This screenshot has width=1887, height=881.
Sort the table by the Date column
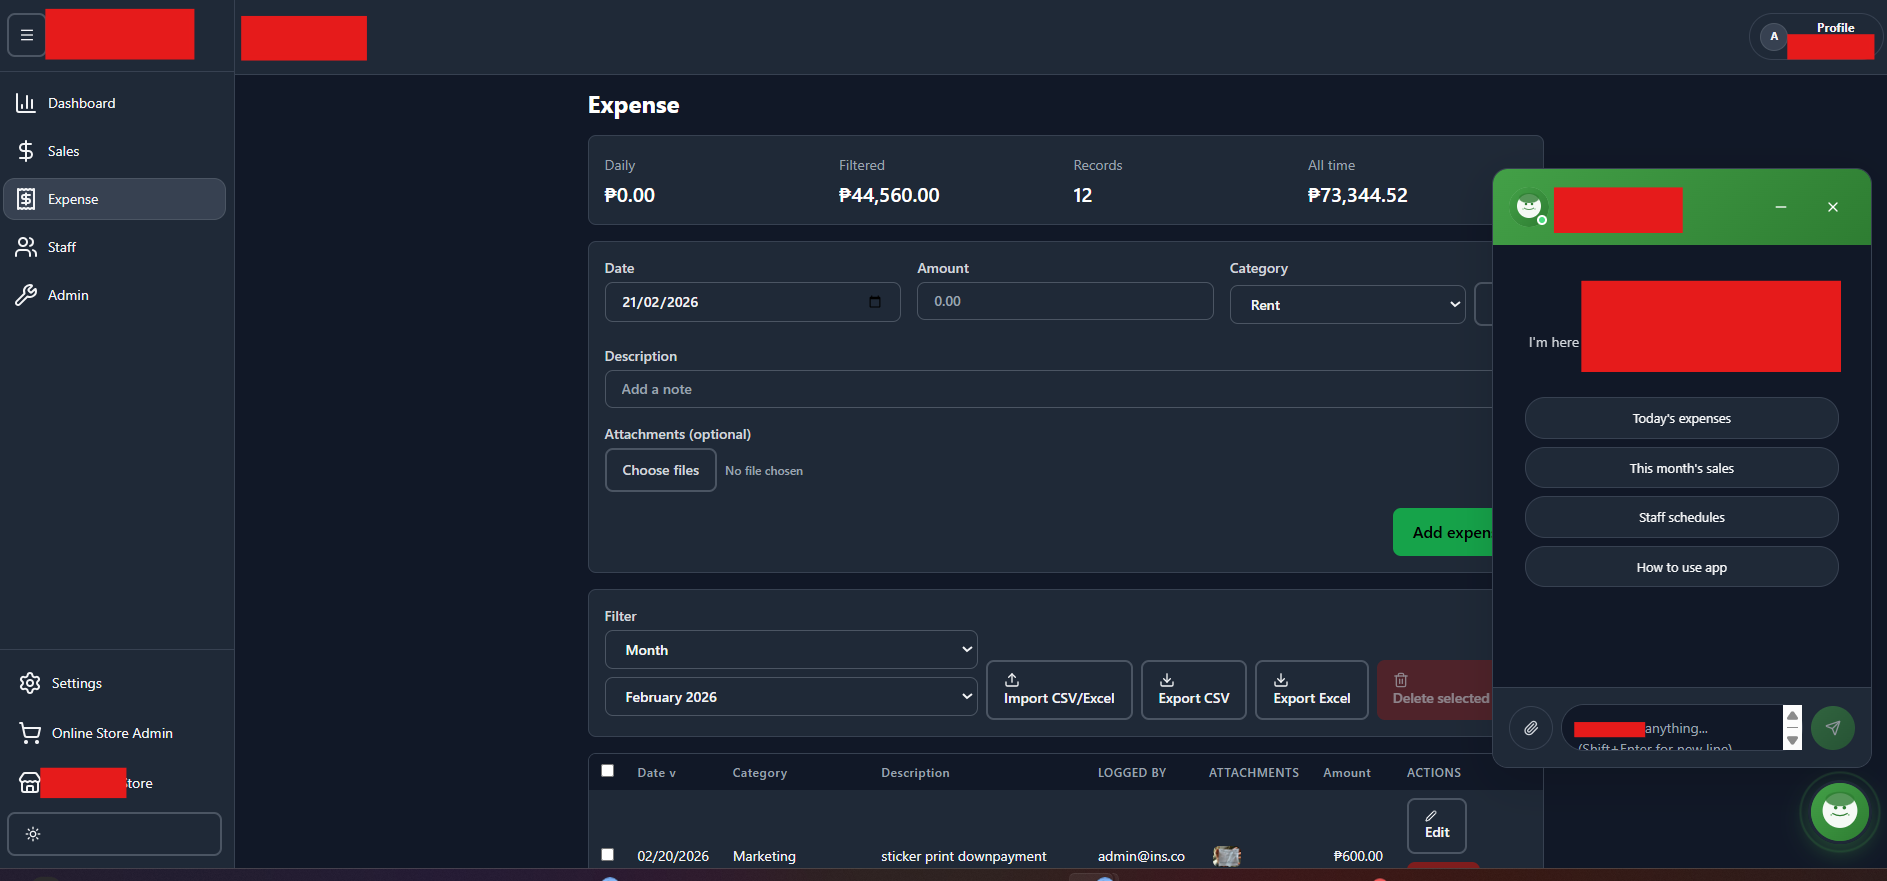[x=656, y=773]
